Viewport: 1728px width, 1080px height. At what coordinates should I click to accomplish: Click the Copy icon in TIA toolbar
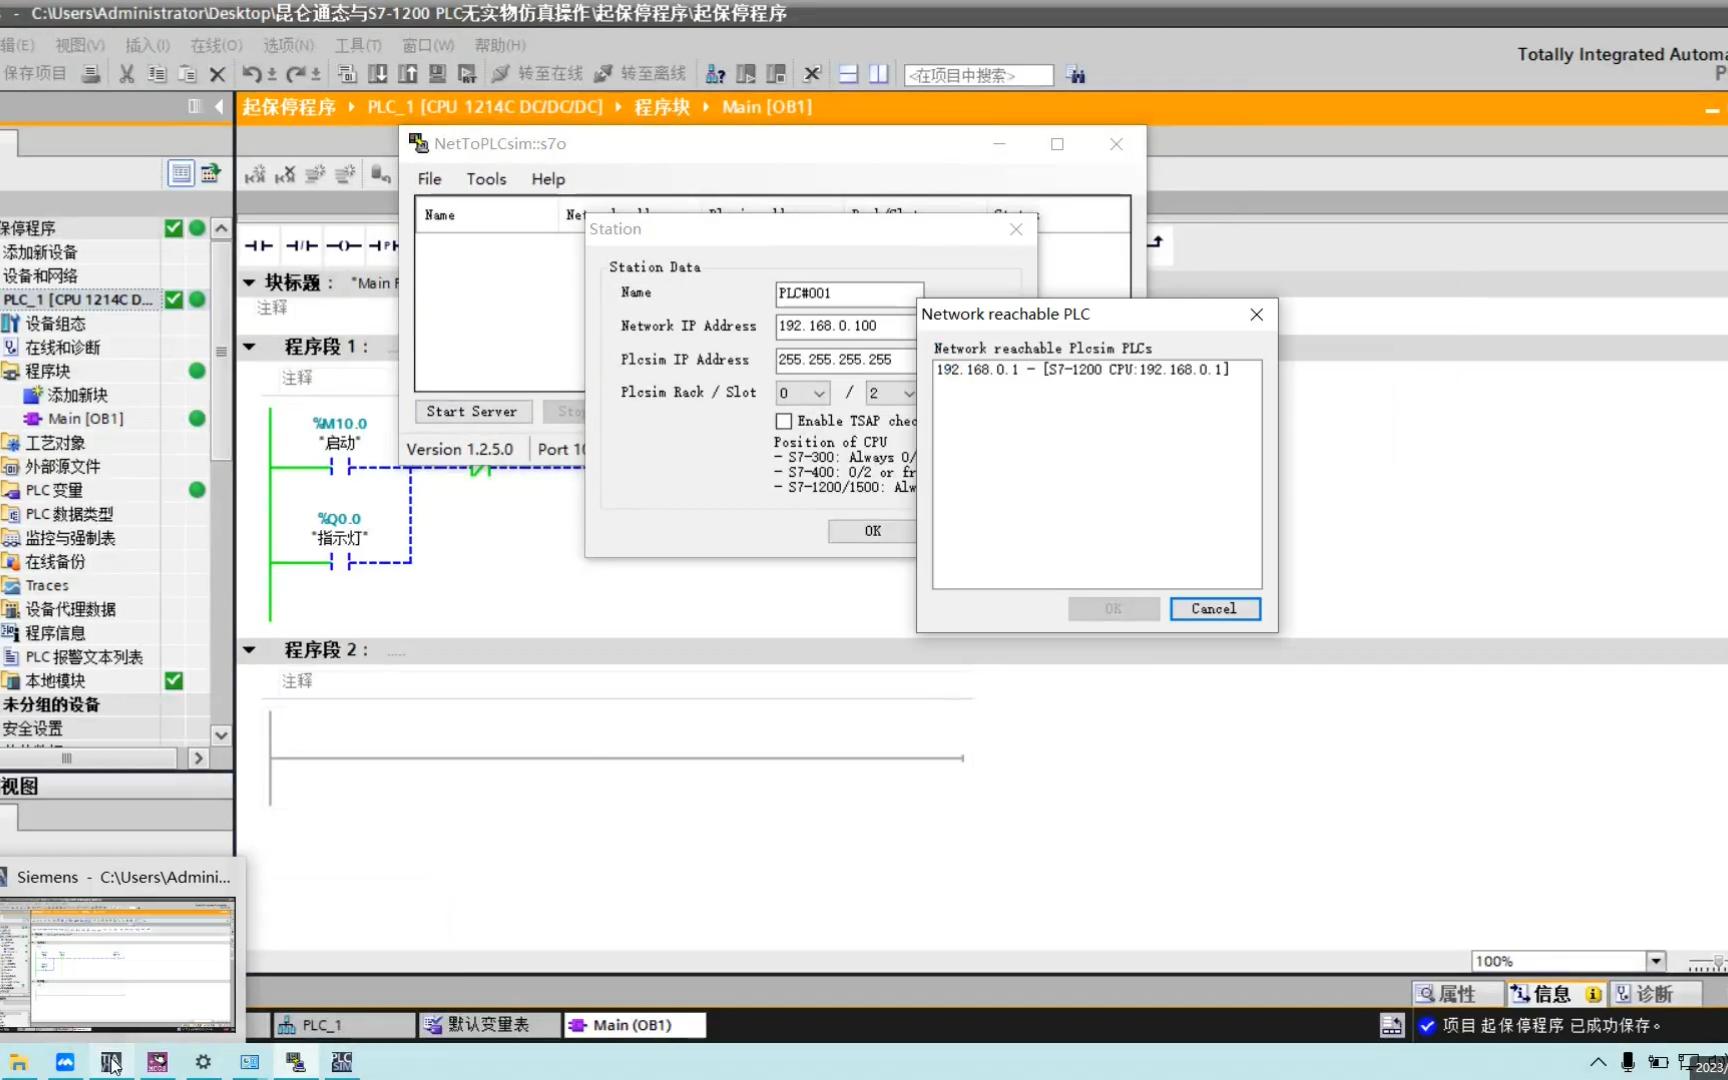click(x=157, y=74)
